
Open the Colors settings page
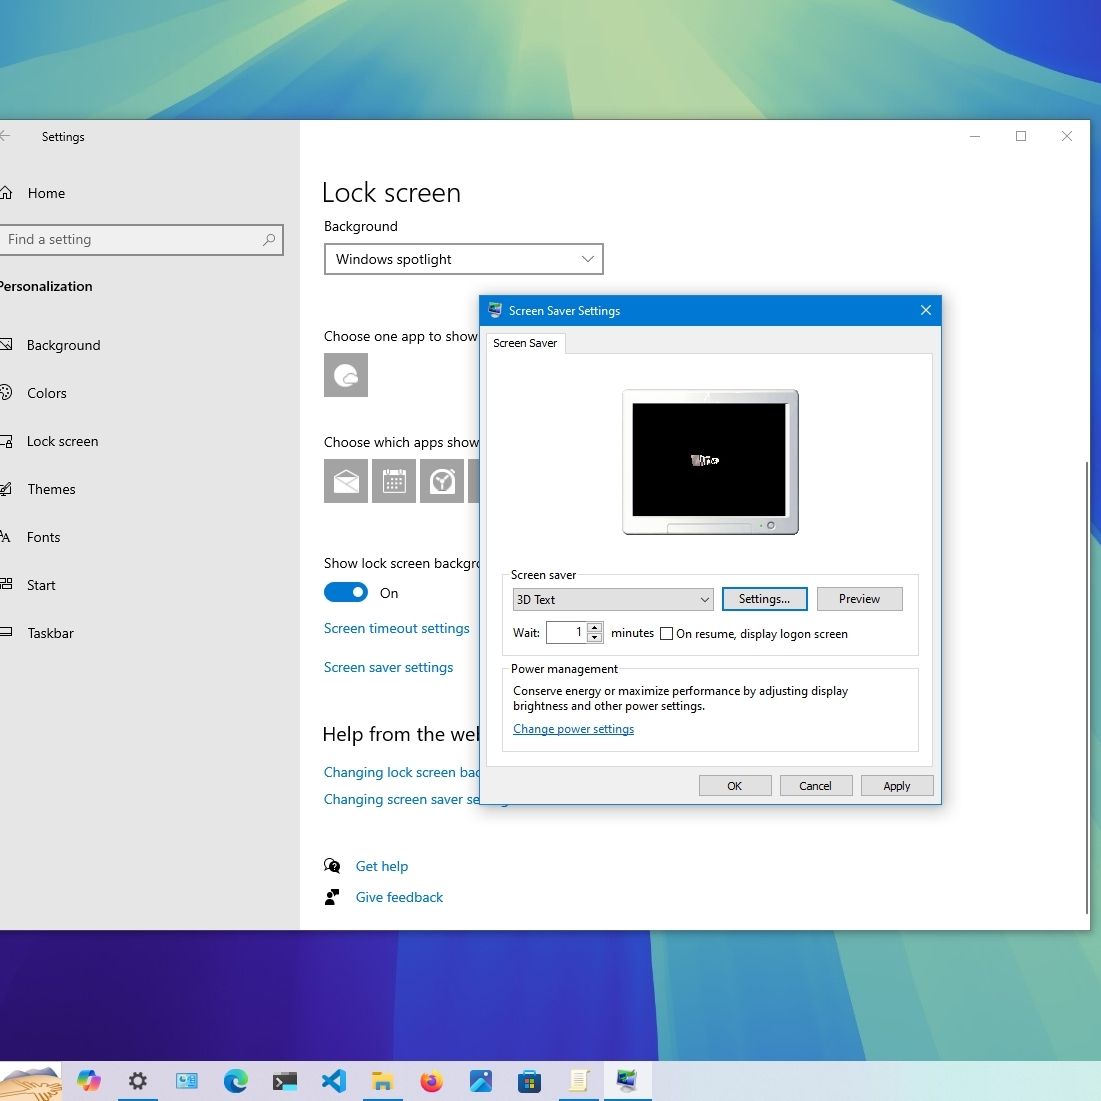click(x=35, y=393)
